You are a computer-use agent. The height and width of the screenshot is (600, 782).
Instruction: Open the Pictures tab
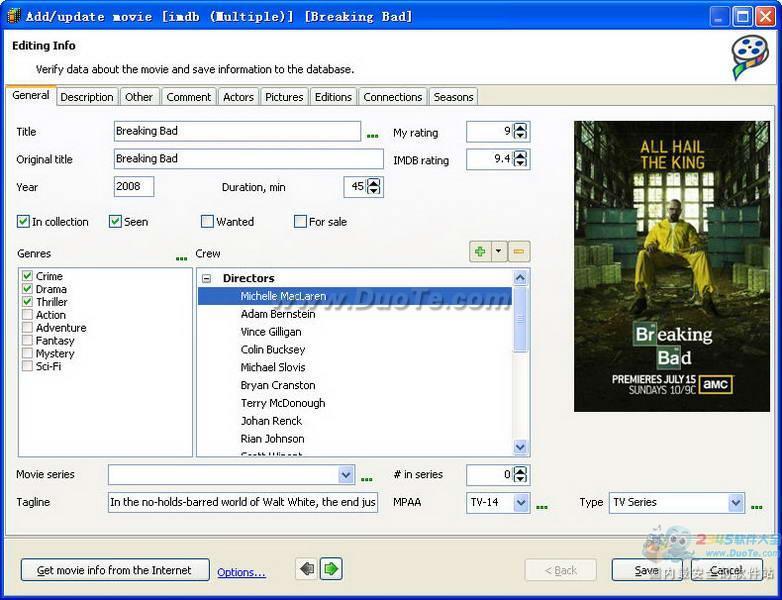click(x=284, y=97)
